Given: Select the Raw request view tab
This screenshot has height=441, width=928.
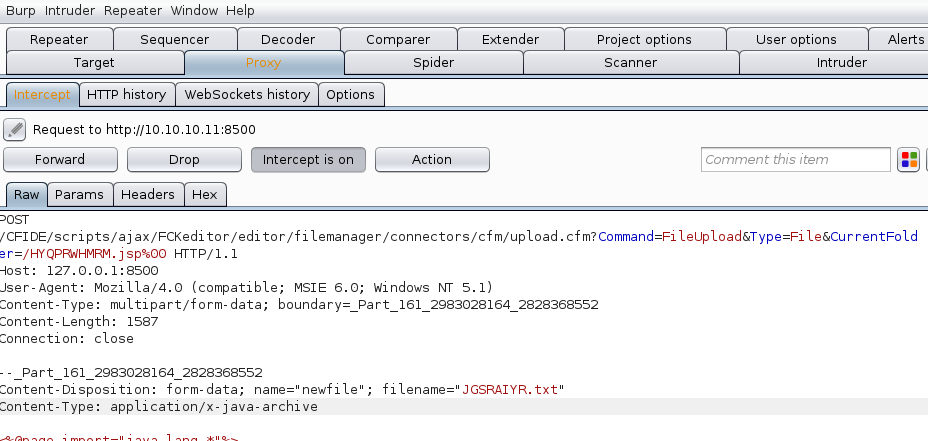Looking at the screenshot, I should (x=27, y=195).
